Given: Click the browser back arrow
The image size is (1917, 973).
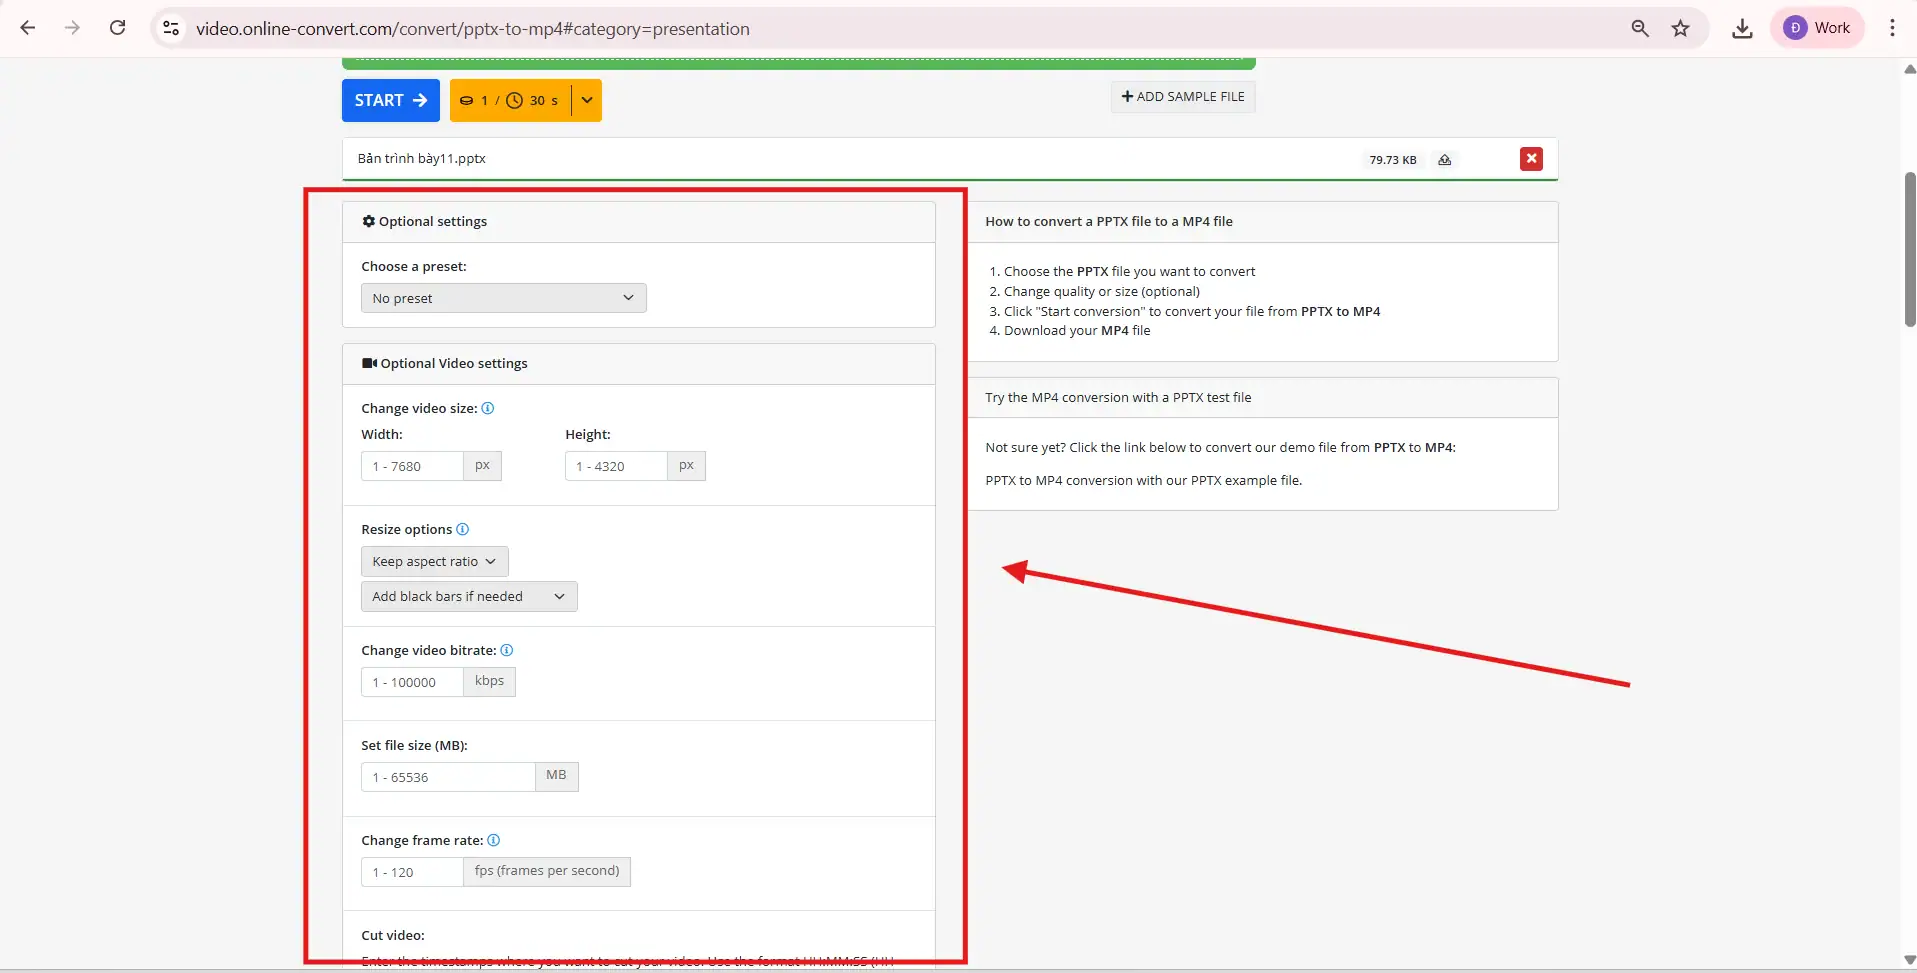Looking at the screenshot, I should [x=28, y=28].
